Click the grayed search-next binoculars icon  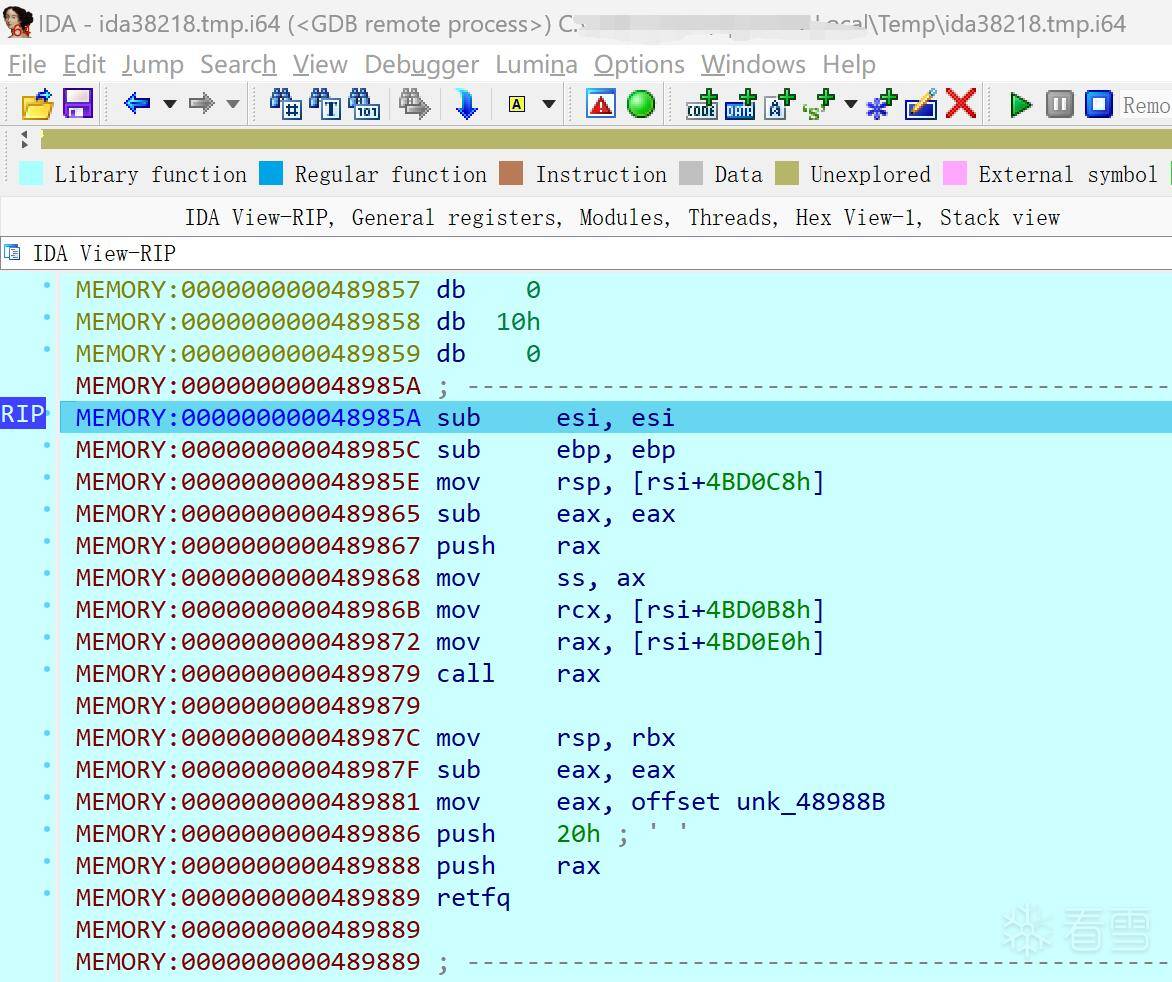(x=414, y=104)
